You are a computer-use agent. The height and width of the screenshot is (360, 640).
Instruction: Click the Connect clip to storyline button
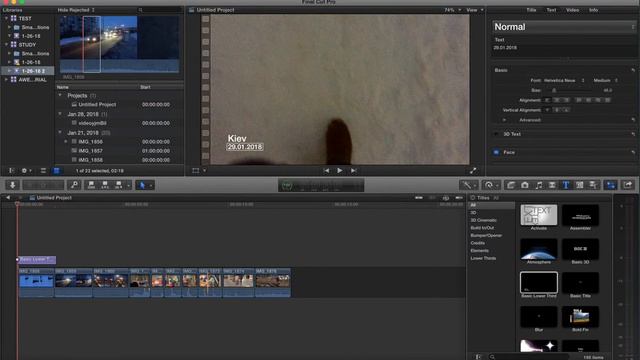tap(91, 185)
